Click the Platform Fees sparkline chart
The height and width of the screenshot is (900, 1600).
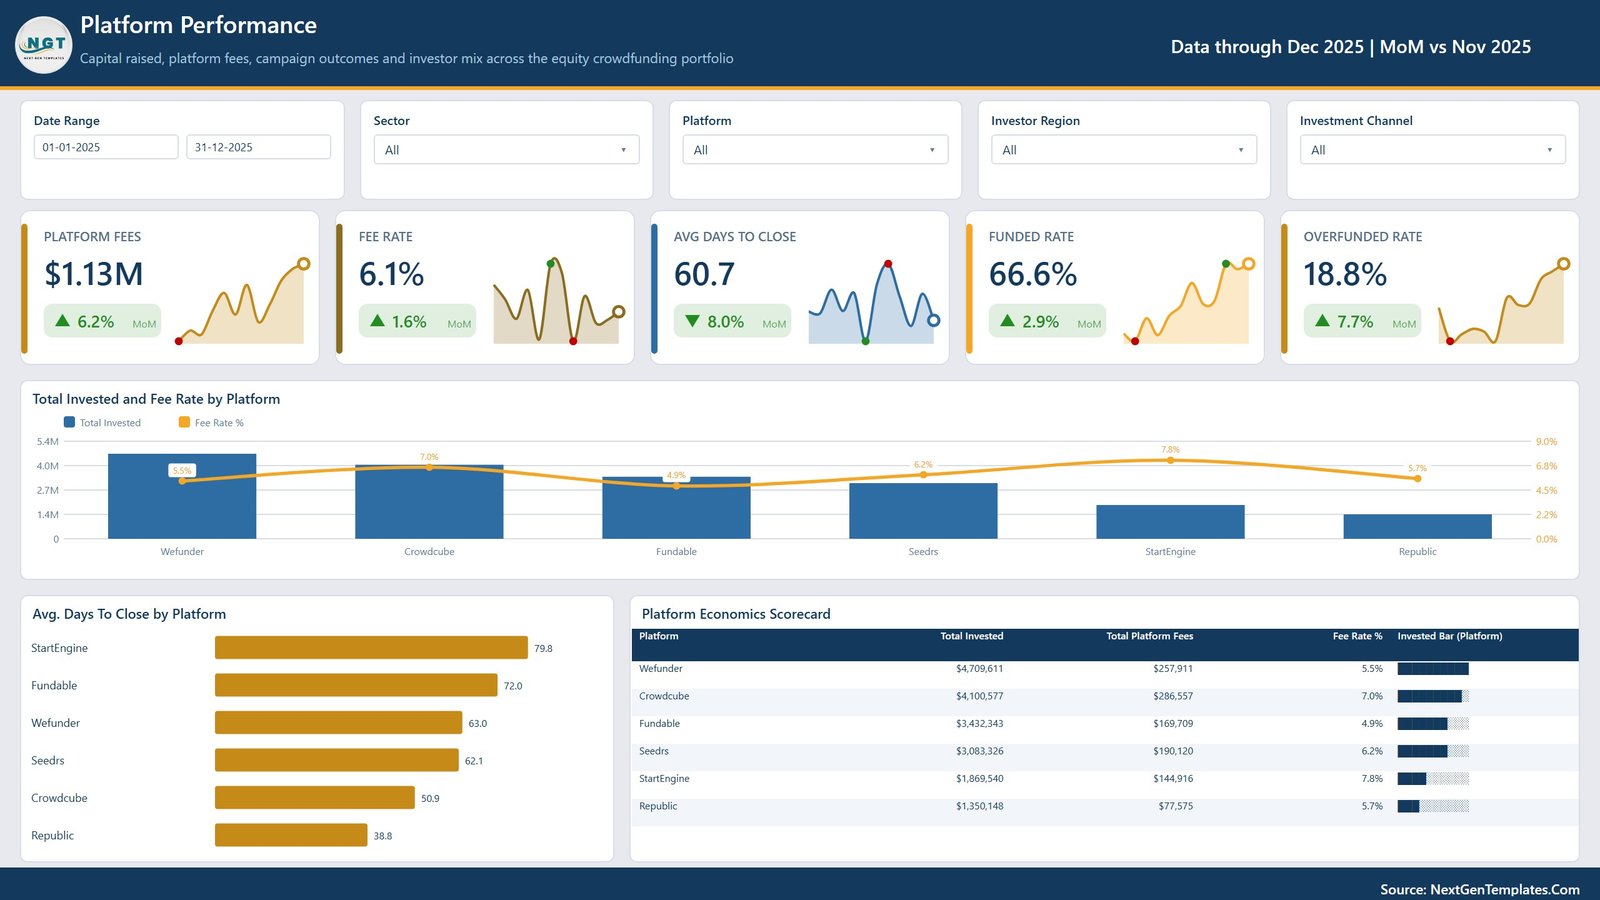click(241, 302)
